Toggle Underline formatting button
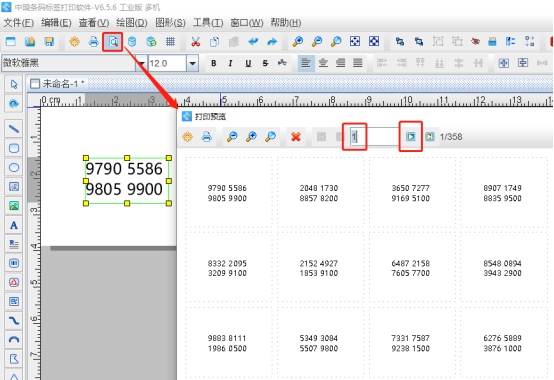 click(x=248, y=63)
